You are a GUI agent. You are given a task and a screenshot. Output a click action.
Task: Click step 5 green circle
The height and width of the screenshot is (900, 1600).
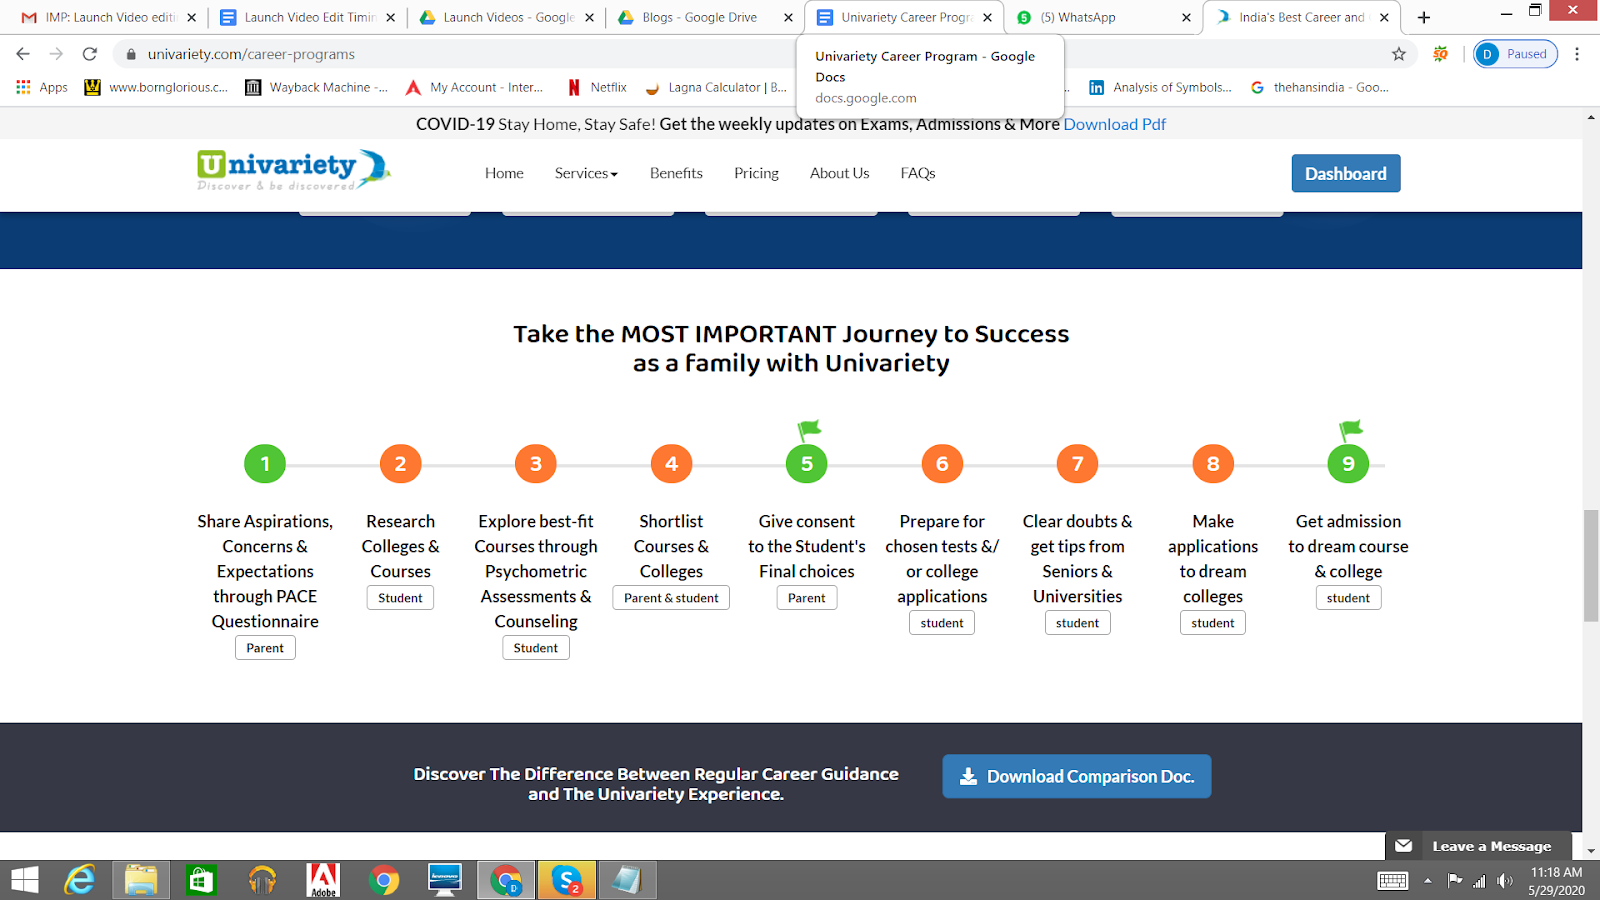pos(807,463)
